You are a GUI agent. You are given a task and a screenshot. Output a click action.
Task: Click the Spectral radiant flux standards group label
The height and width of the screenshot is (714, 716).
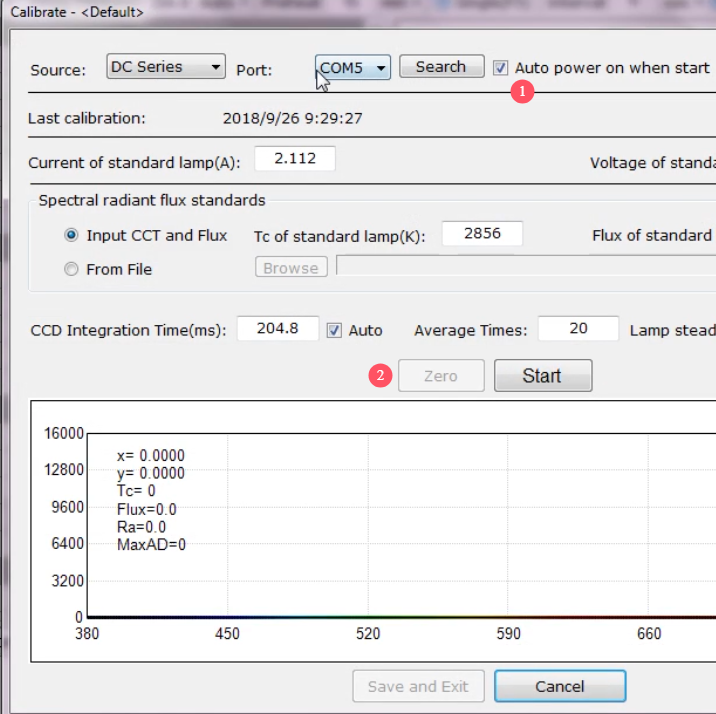click(x=152, y=200)
